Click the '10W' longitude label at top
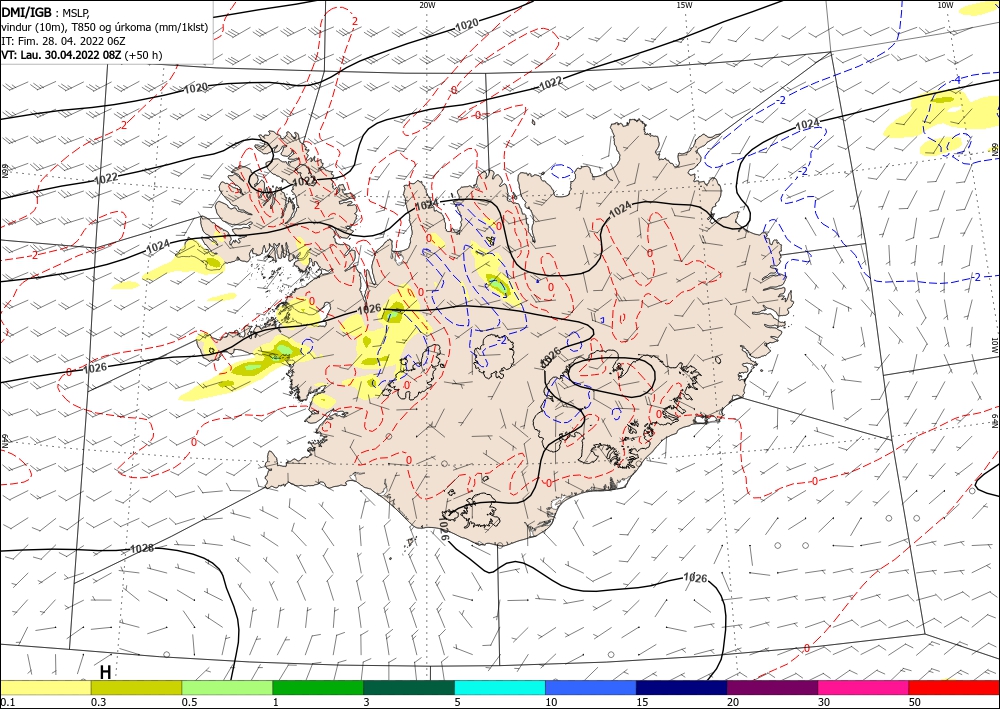The image size is (1000, 709). point(945,5)
